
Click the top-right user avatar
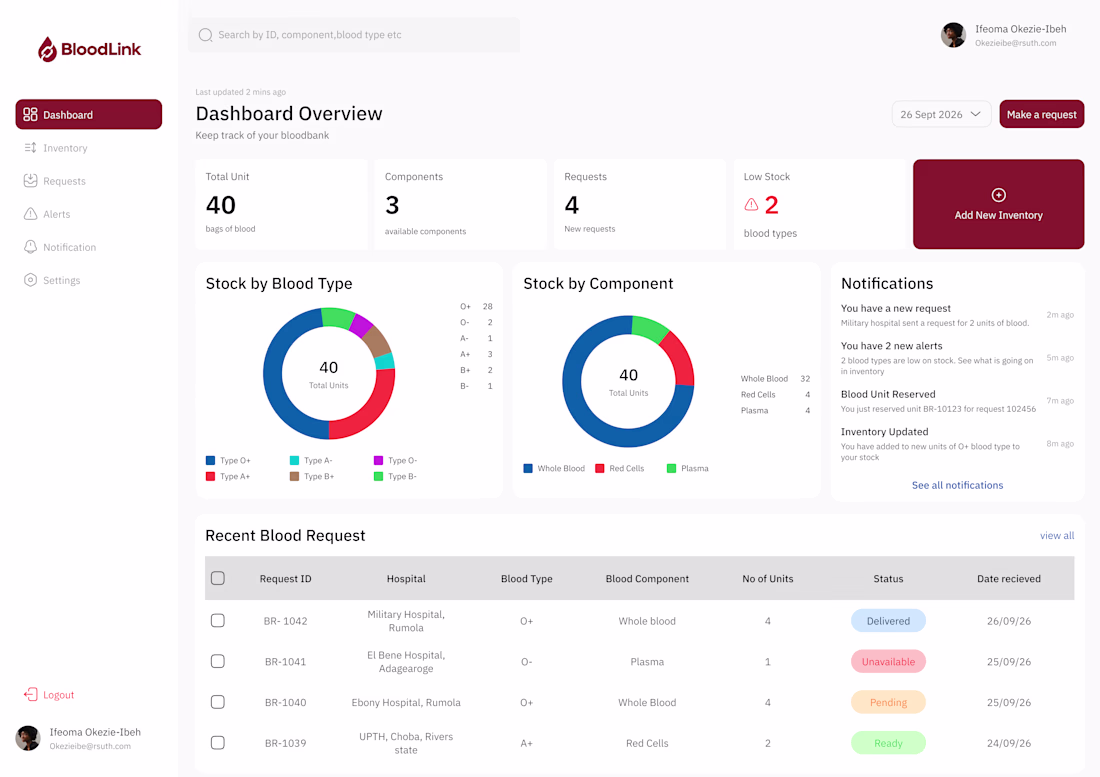point(953,35)
